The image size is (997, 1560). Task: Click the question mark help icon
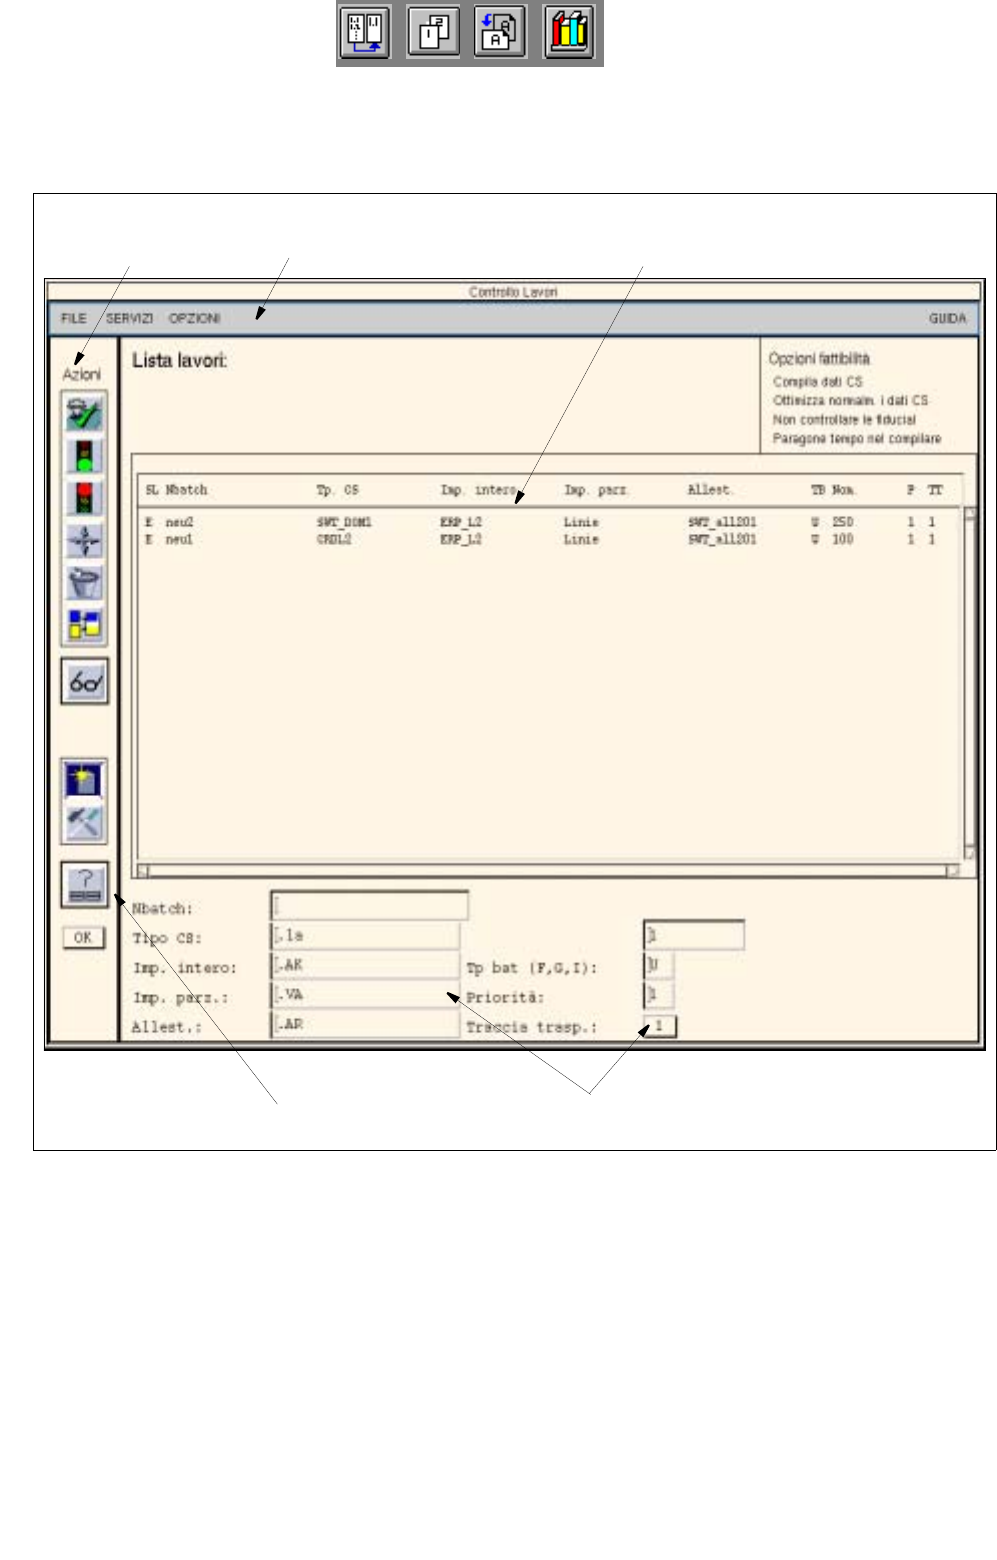click(85, 885)
